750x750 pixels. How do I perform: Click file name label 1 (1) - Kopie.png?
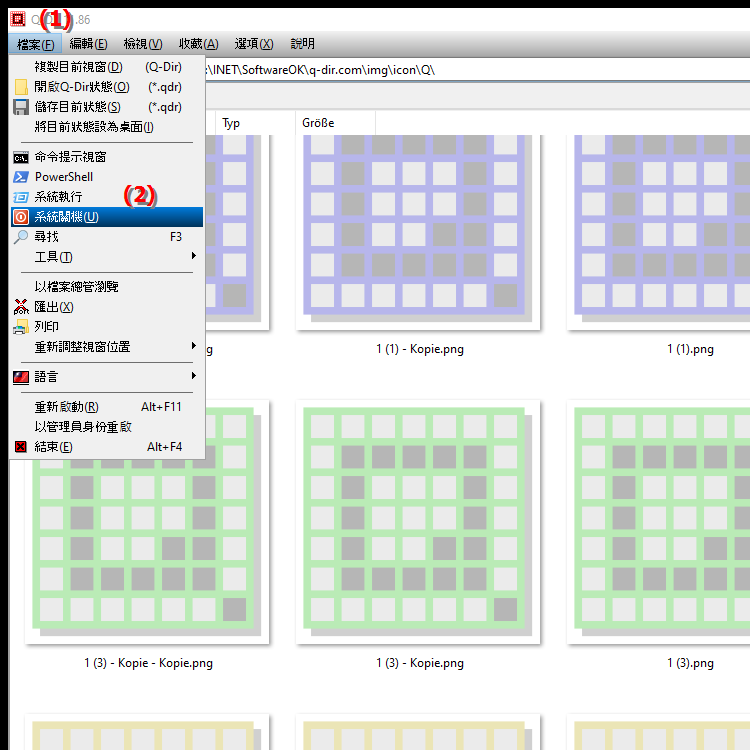[x=420, y=349]
